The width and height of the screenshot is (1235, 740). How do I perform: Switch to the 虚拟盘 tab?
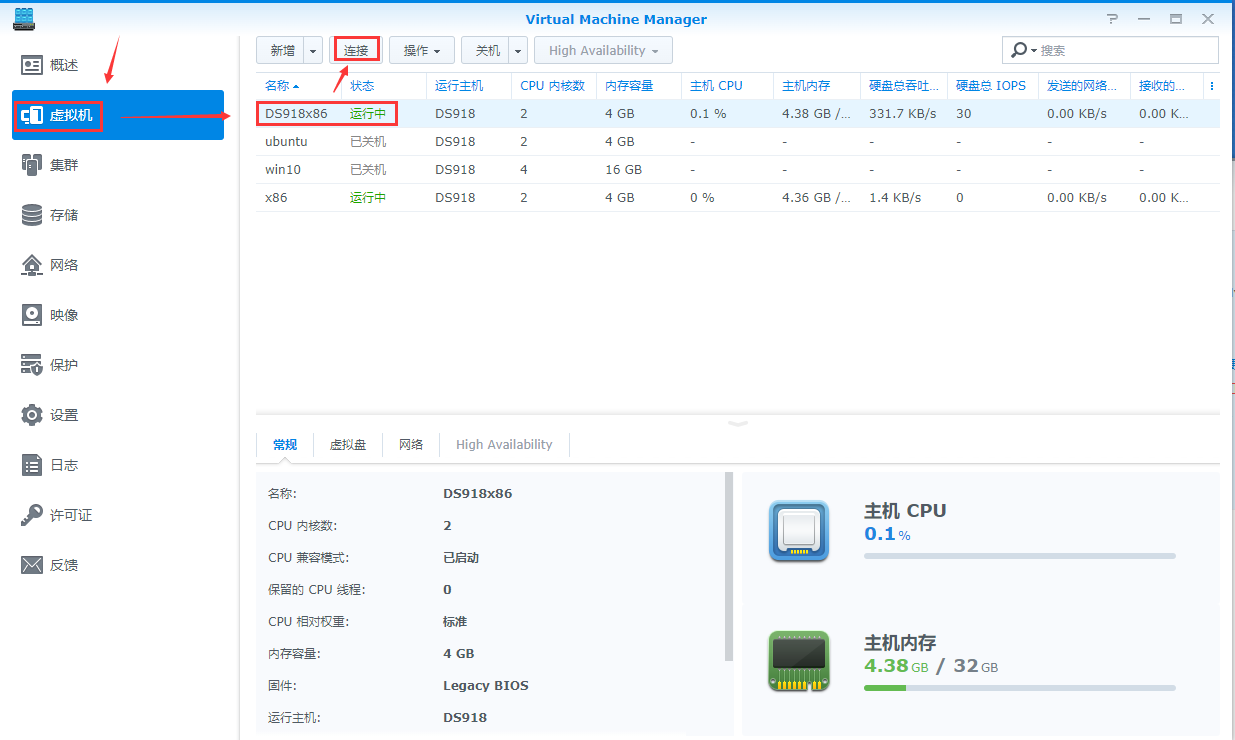click(348, 445)
